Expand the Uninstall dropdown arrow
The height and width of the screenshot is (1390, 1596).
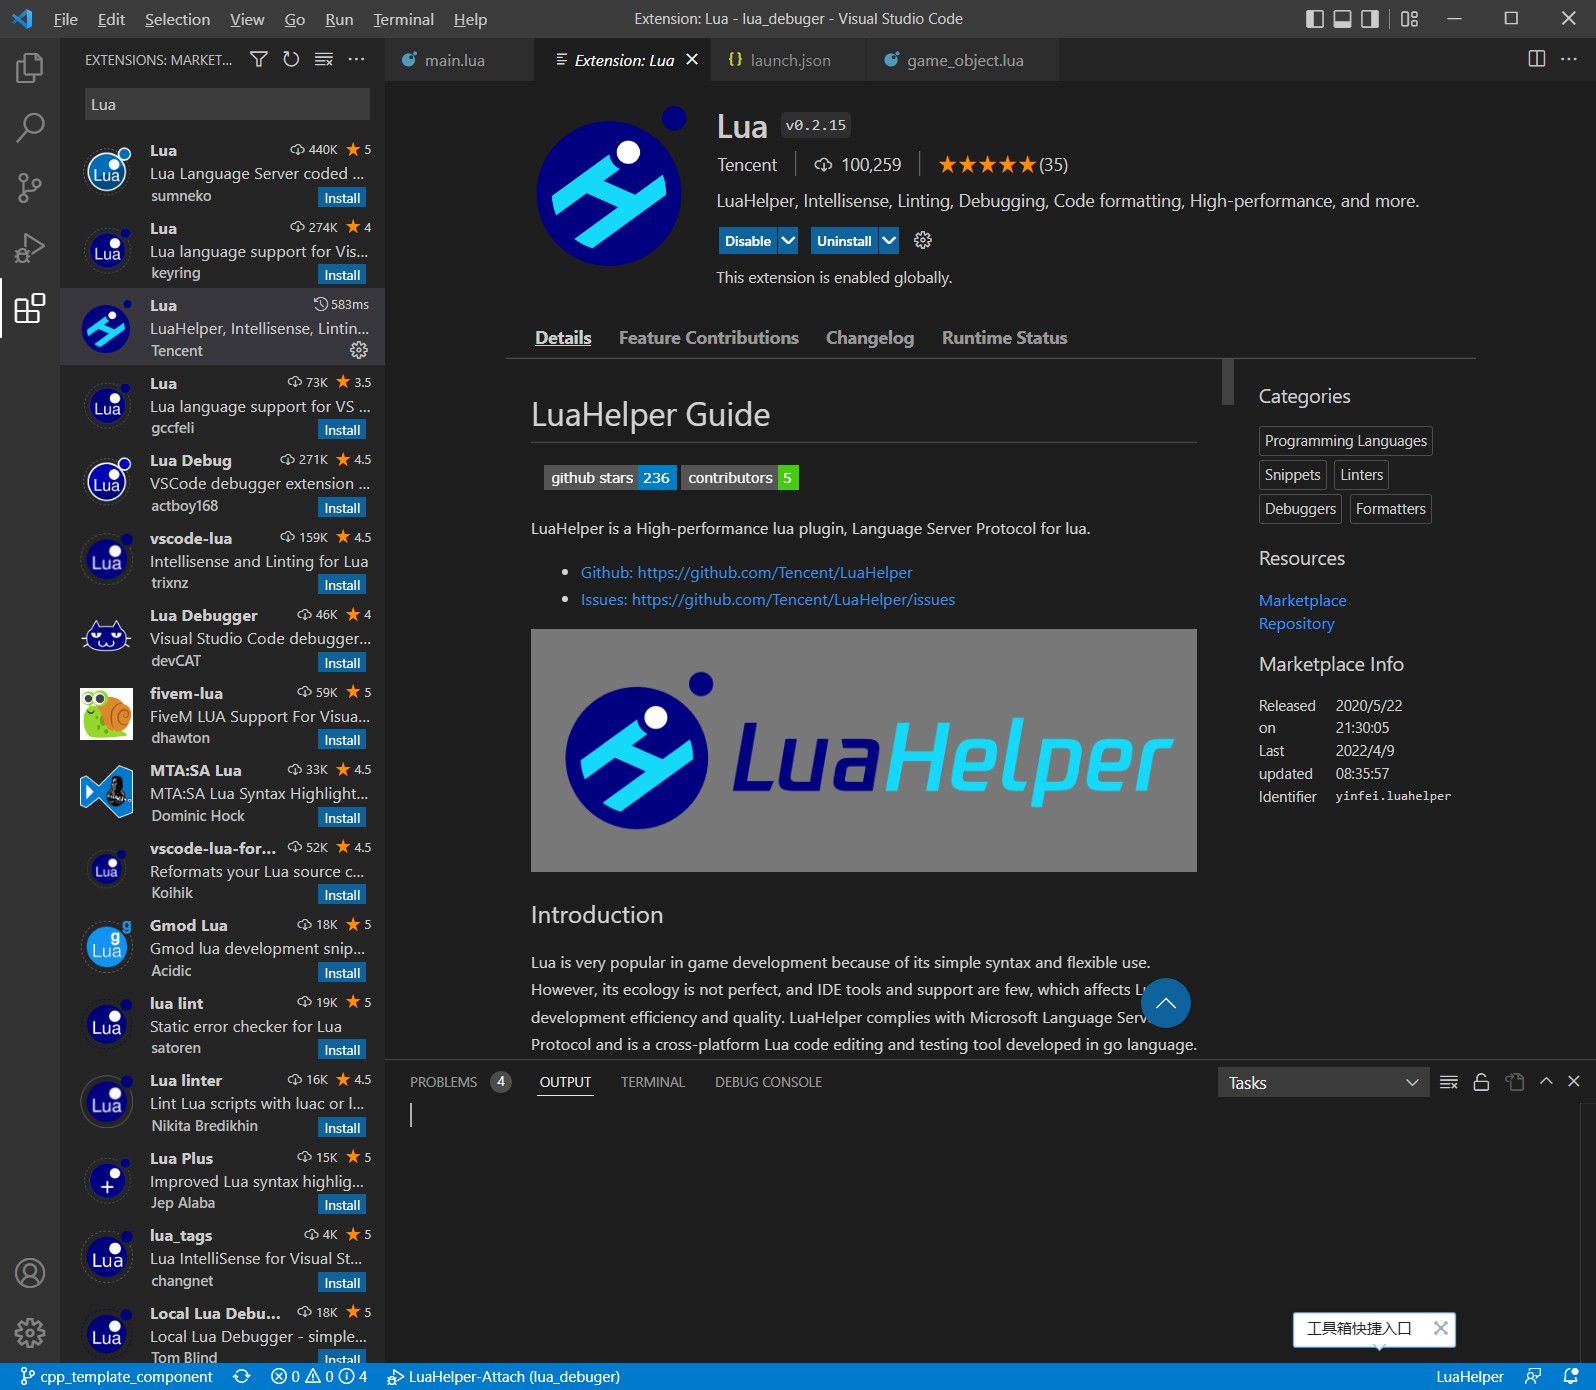(x=888, y=241)
